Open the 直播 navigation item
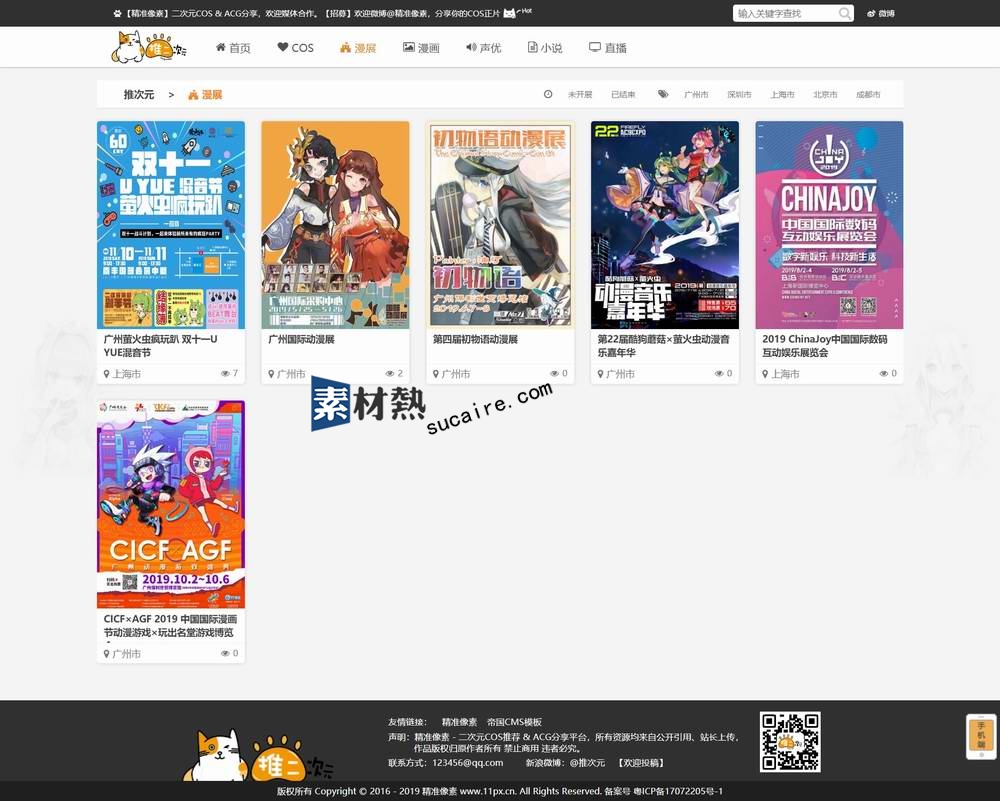The height and width of the screenshot is (801, 1000). [608, 48]
